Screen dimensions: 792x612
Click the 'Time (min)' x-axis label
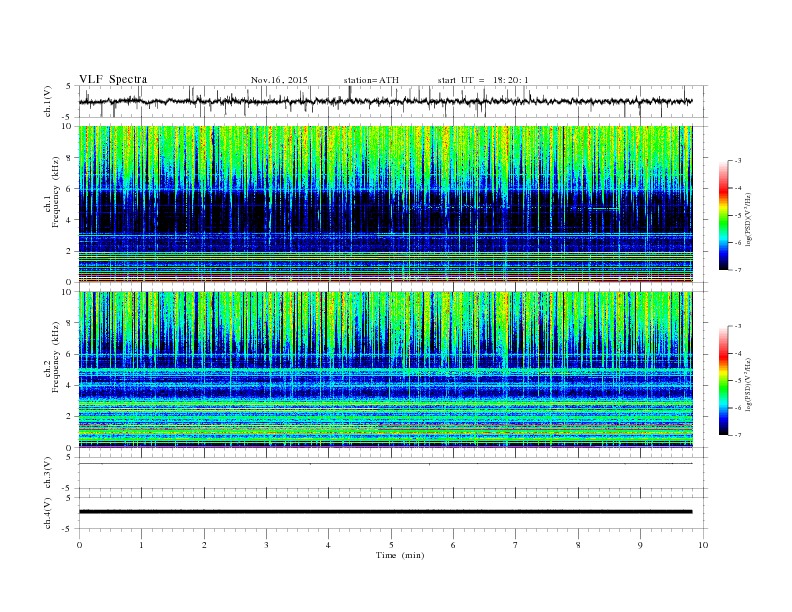tap(400, 555)
